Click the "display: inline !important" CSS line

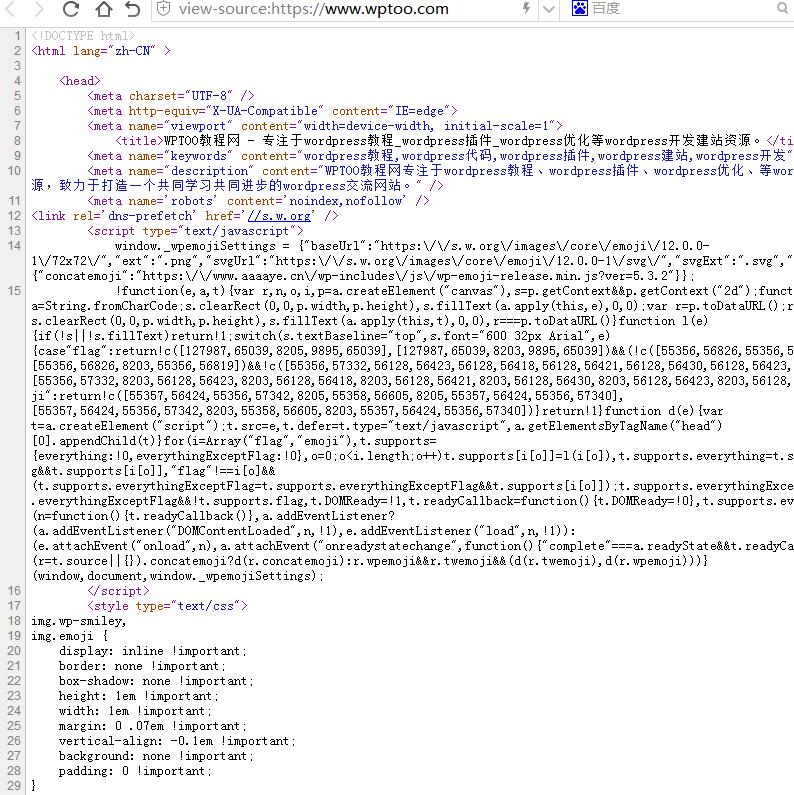[x=140, y=651]
